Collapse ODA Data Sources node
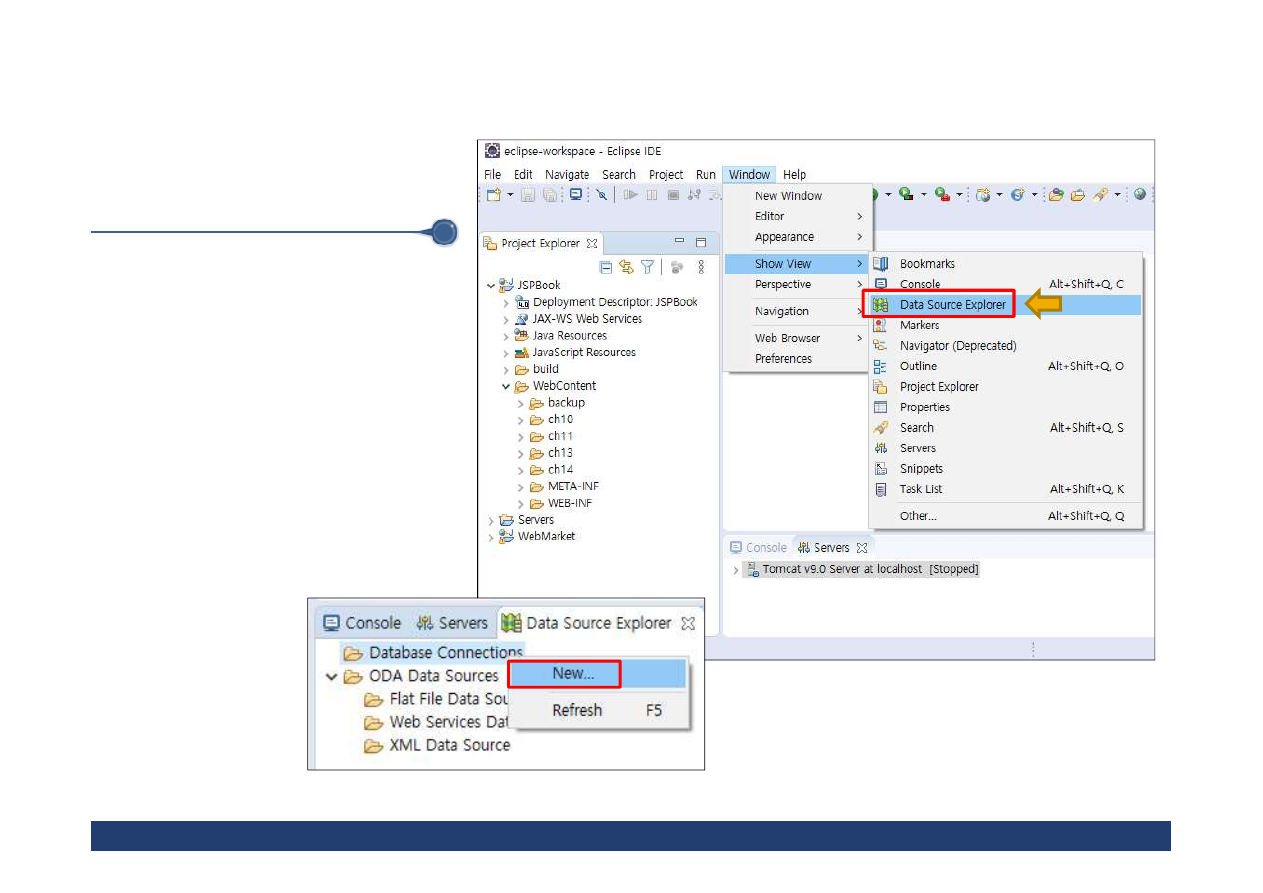This screenshot has height=893, width=1263. click(331, 676)
